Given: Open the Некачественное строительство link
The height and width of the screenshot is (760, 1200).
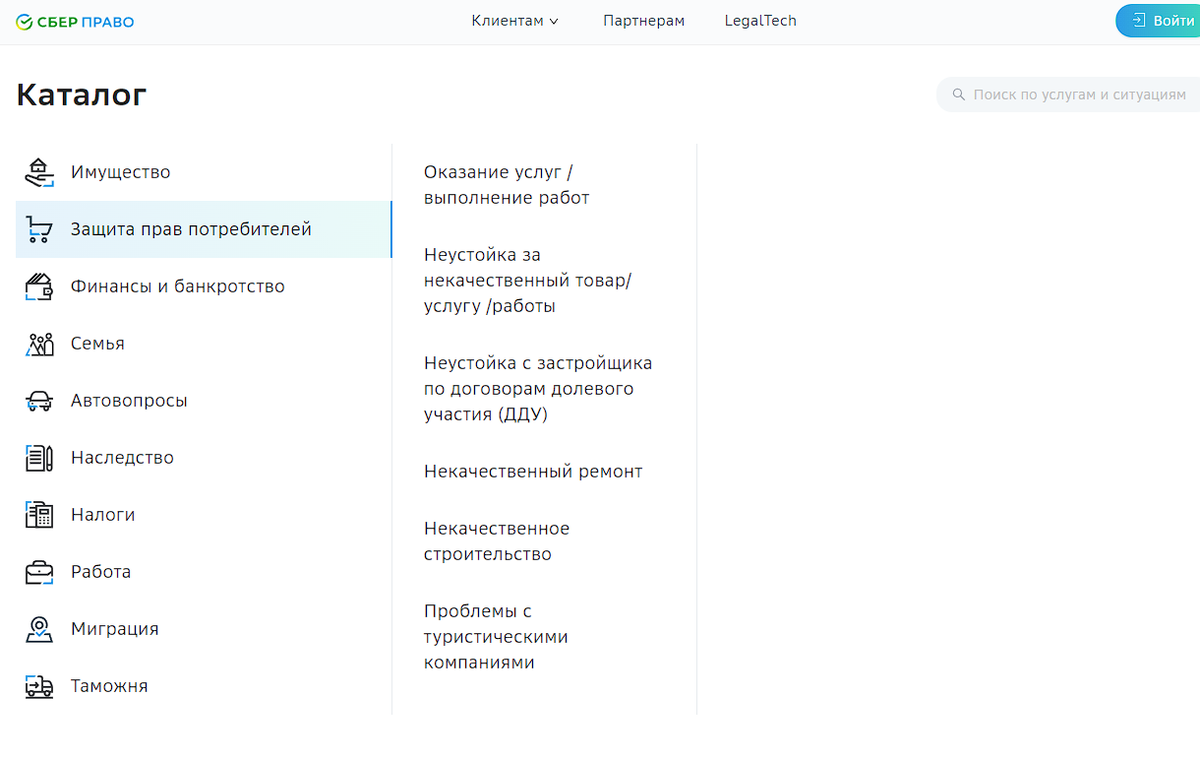Looking at the screenshot, I should click(497, 541).
